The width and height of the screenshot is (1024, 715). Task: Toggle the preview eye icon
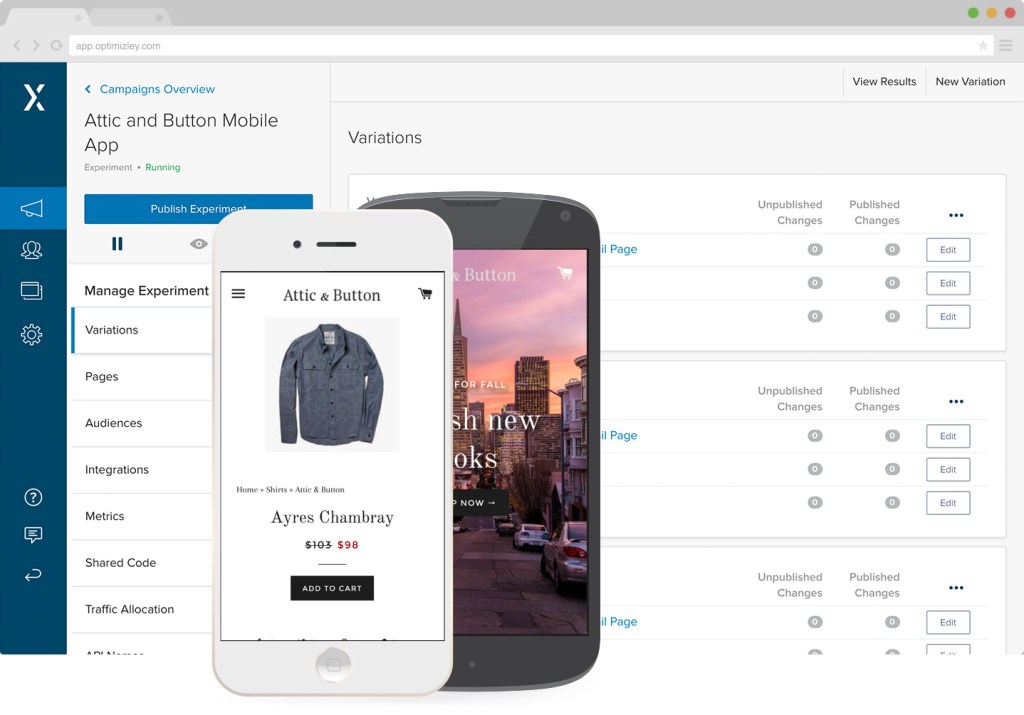199,244
